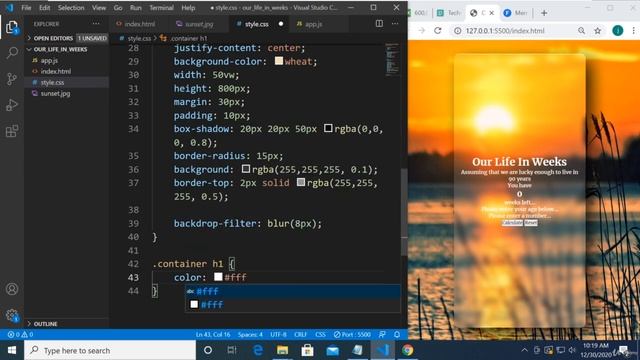Image resolution: width=640 pixels, height=360 pixels.
Task: Click the Port 5500 Live Server status
Action: (352, 334)
